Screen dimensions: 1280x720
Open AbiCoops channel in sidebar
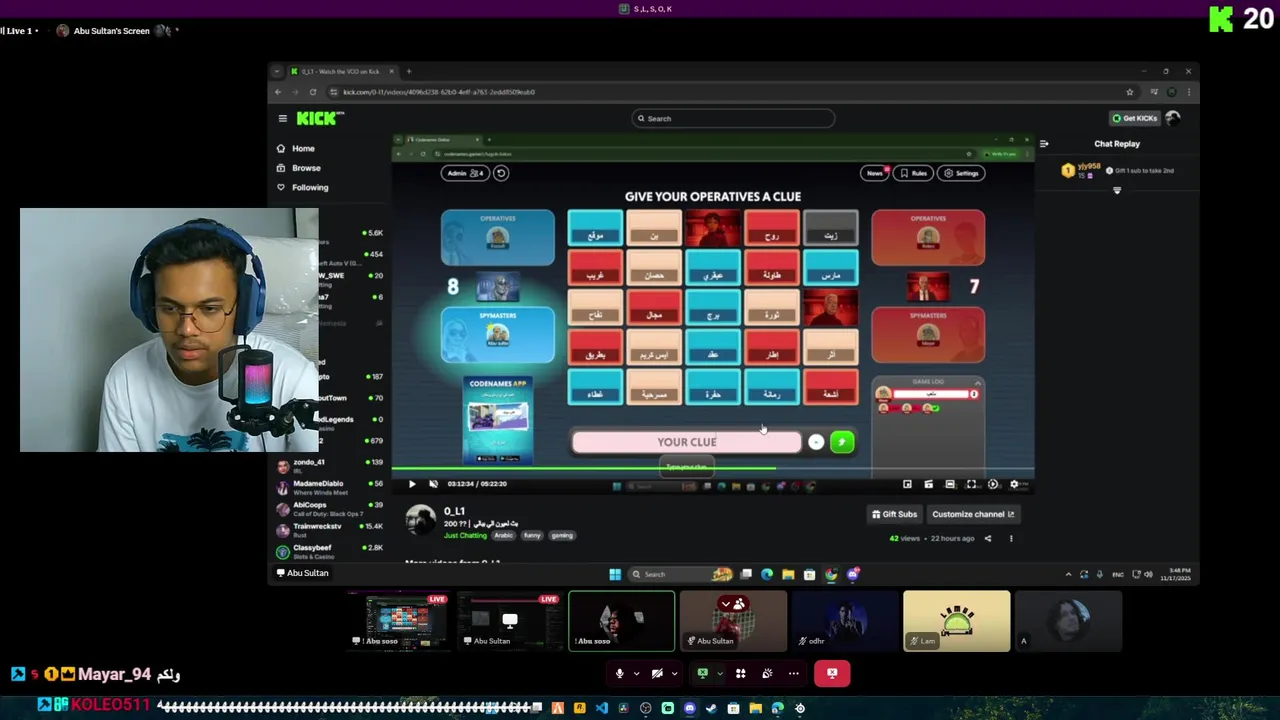[x=330, y=508]
